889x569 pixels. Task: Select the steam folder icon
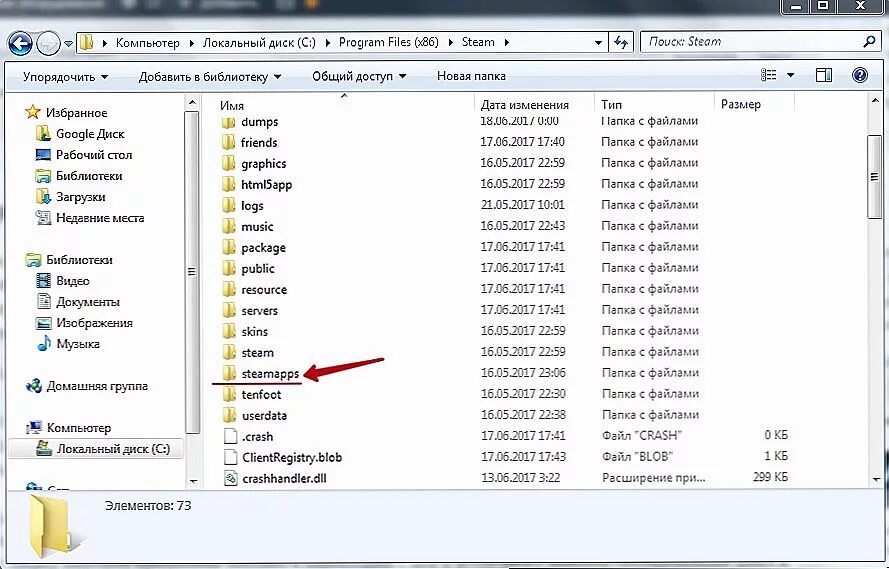[228, 352]
